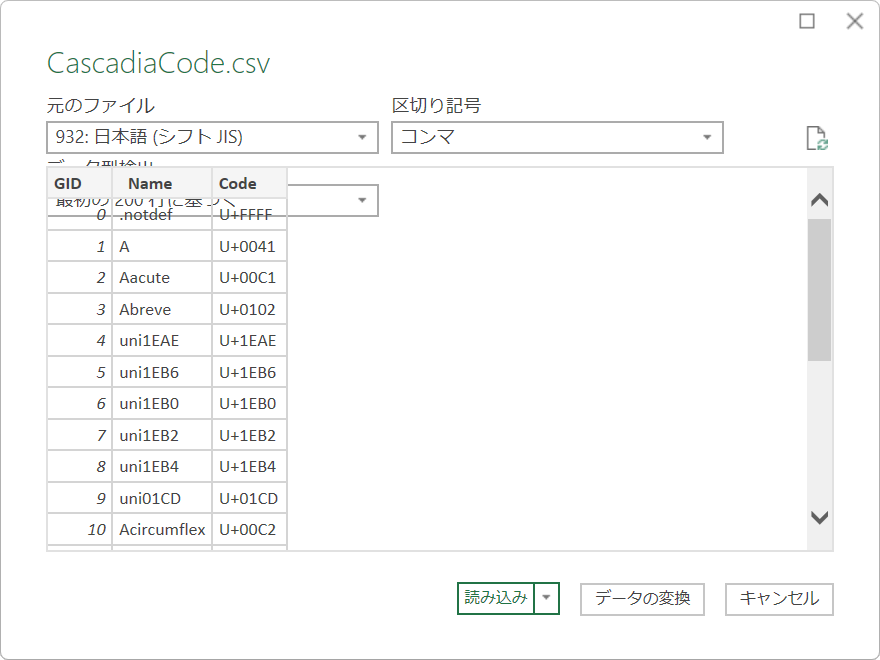Click the scrollbar up arrow
This screenshot has width=880, height=660.
click(819, 200)
